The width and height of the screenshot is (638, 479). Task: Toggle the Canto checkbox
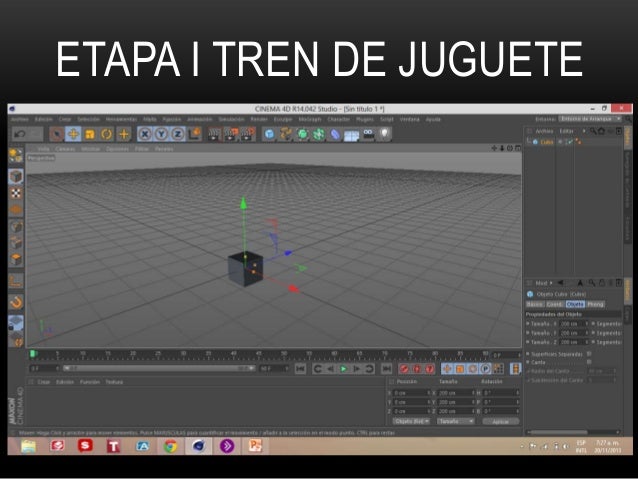(589, 362)
